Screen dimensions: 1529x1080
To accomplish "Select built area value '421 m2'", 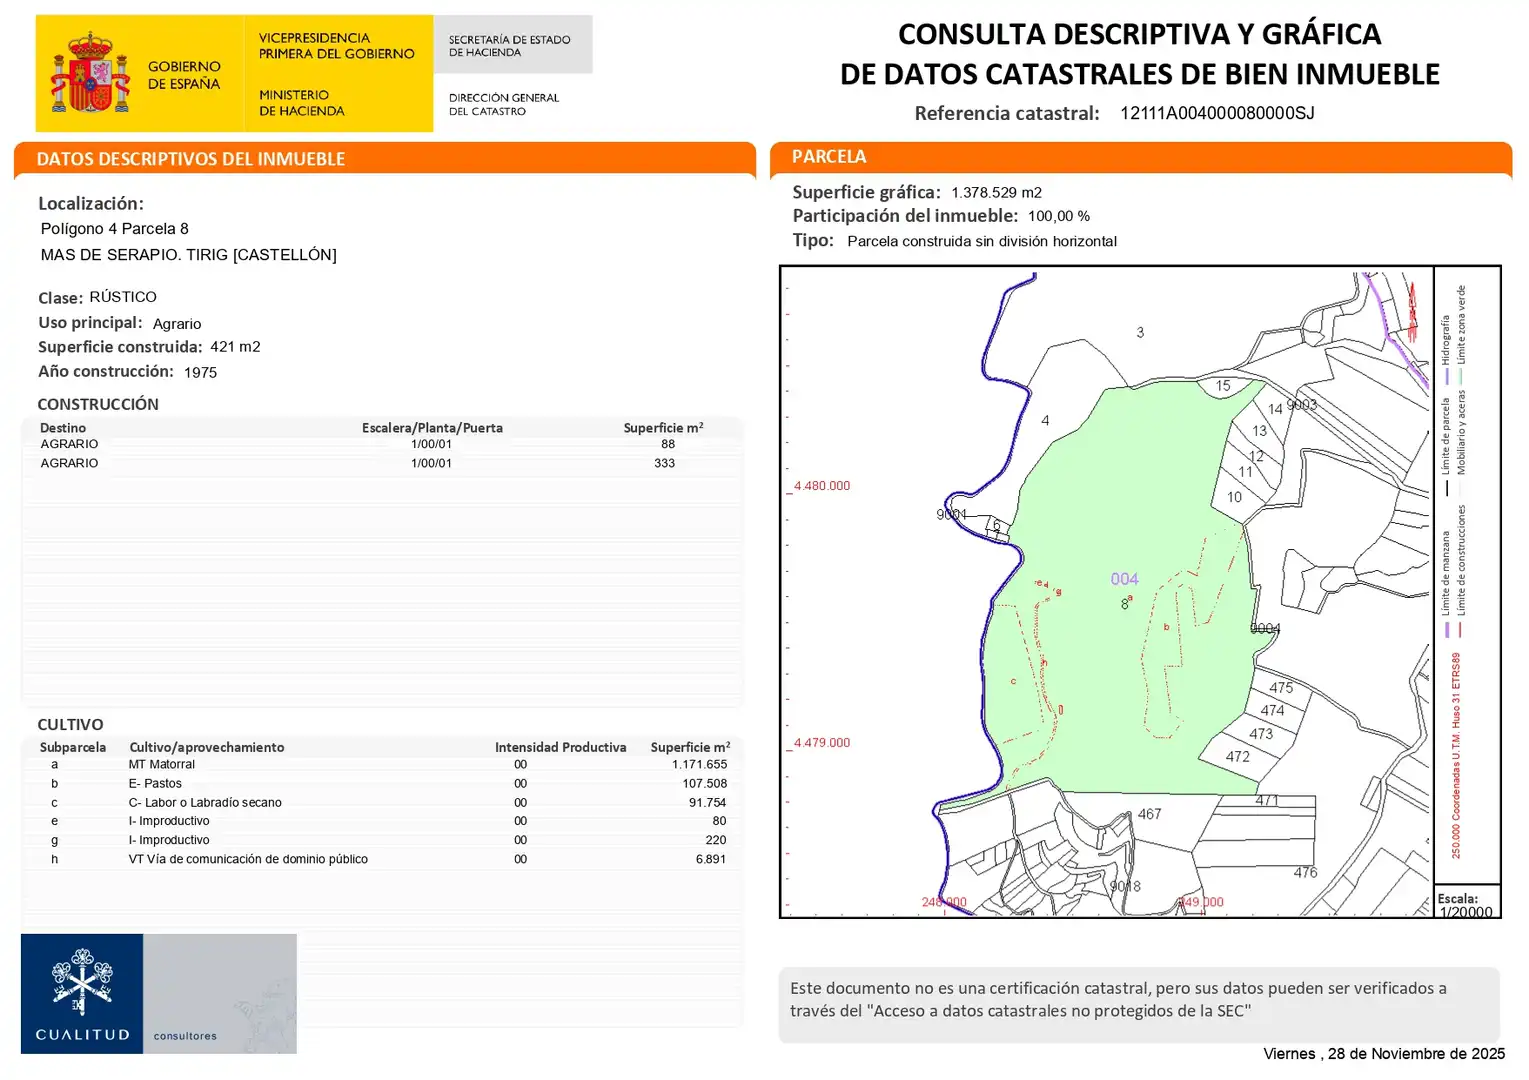I will tap(235, 347).
